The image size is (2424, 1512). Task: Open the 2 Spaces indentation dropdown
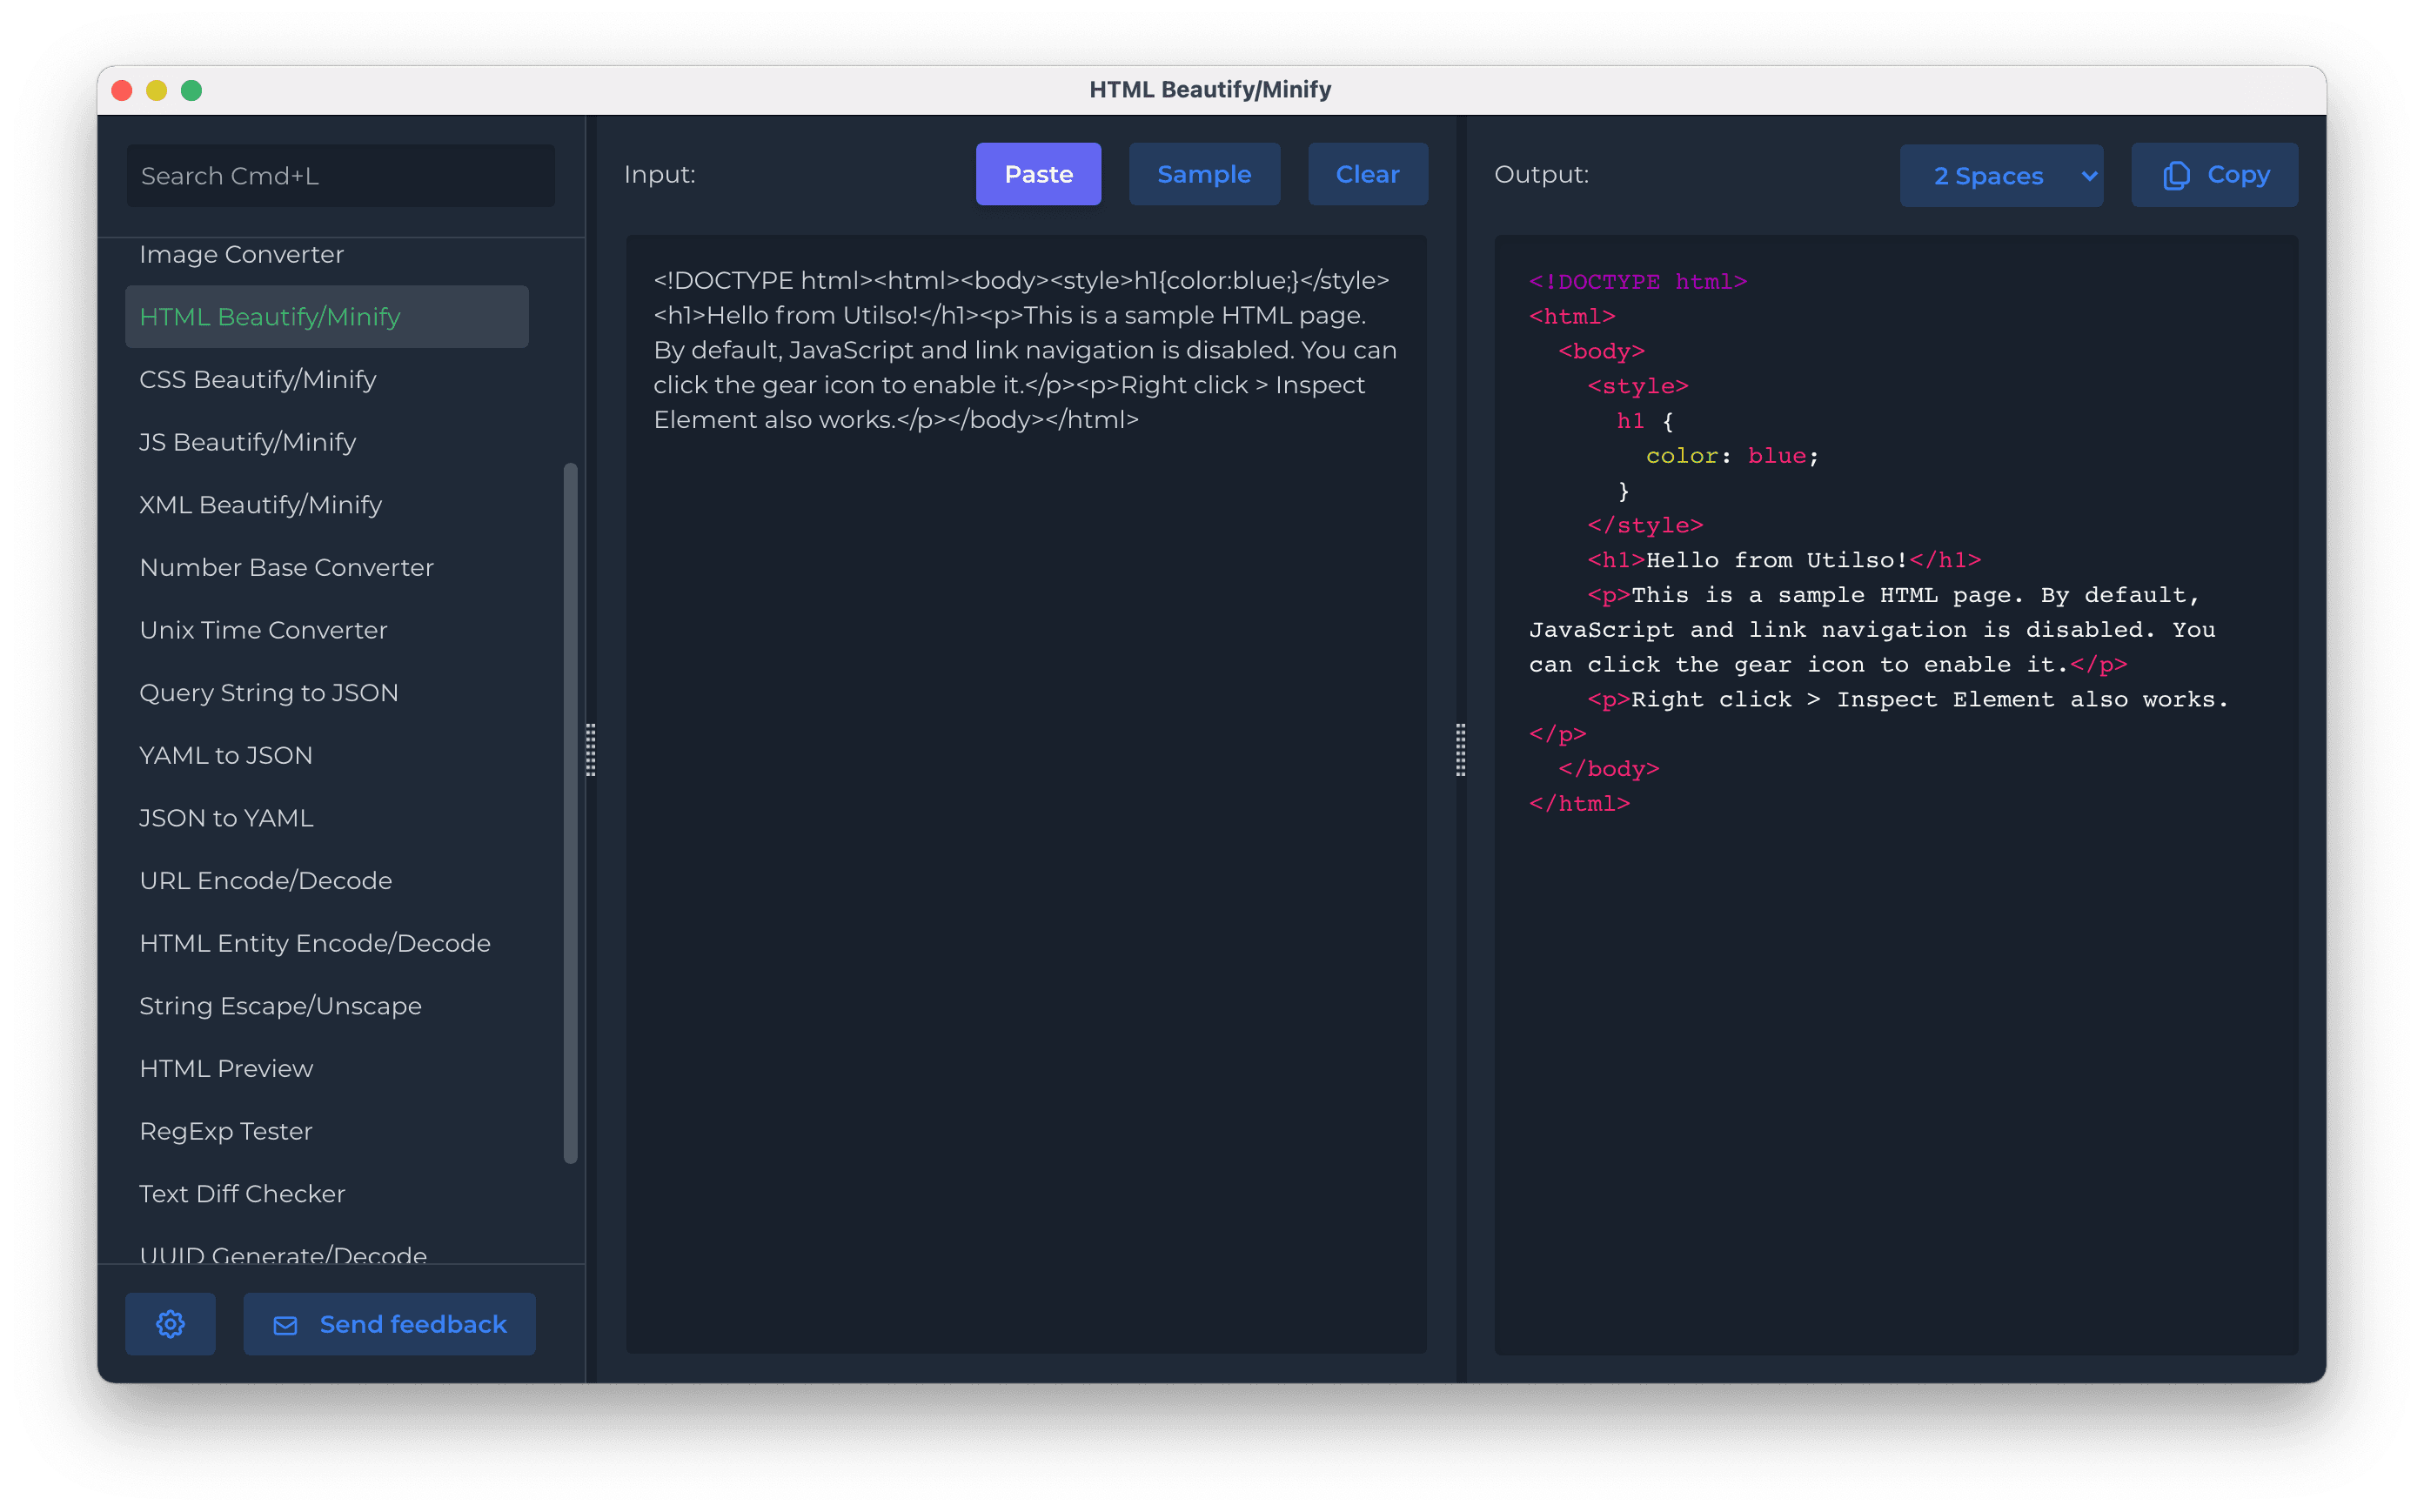click(2001, 175)
